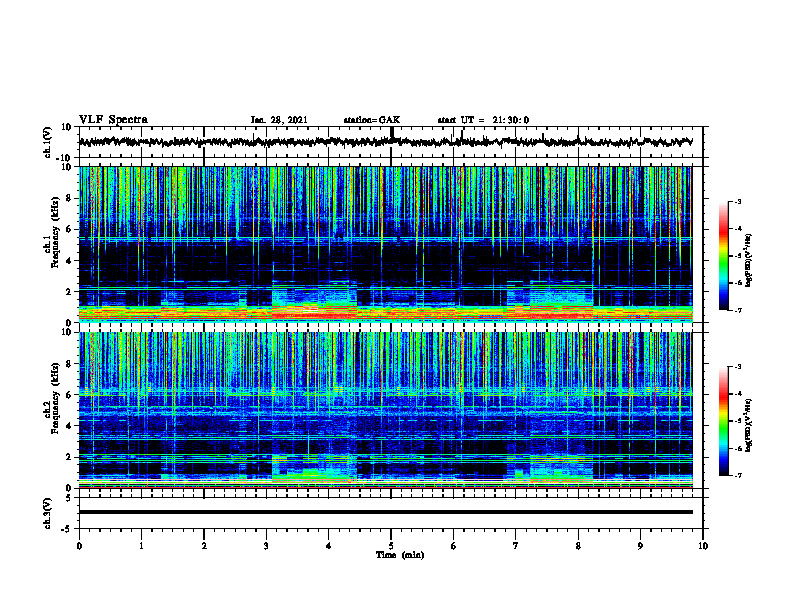The width and height of the screenshot is (792, 612).
Task: Click time axis tick label "4"
Action: [x=329, y=546]
